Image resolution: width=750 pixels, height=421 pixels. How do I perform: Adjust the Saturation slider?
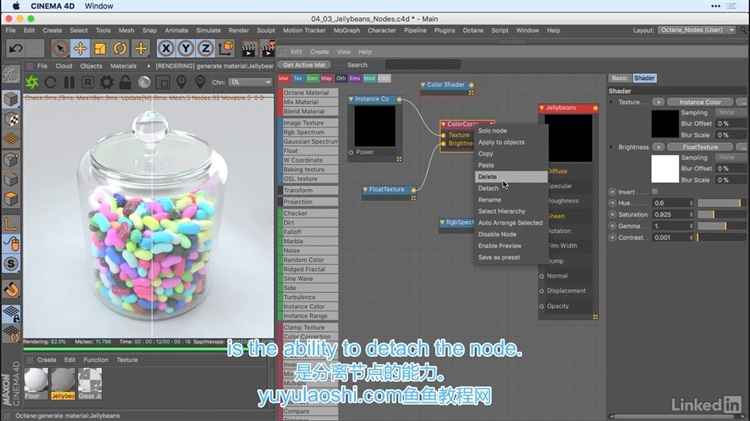pyautogui.click(x=719, y=215)
